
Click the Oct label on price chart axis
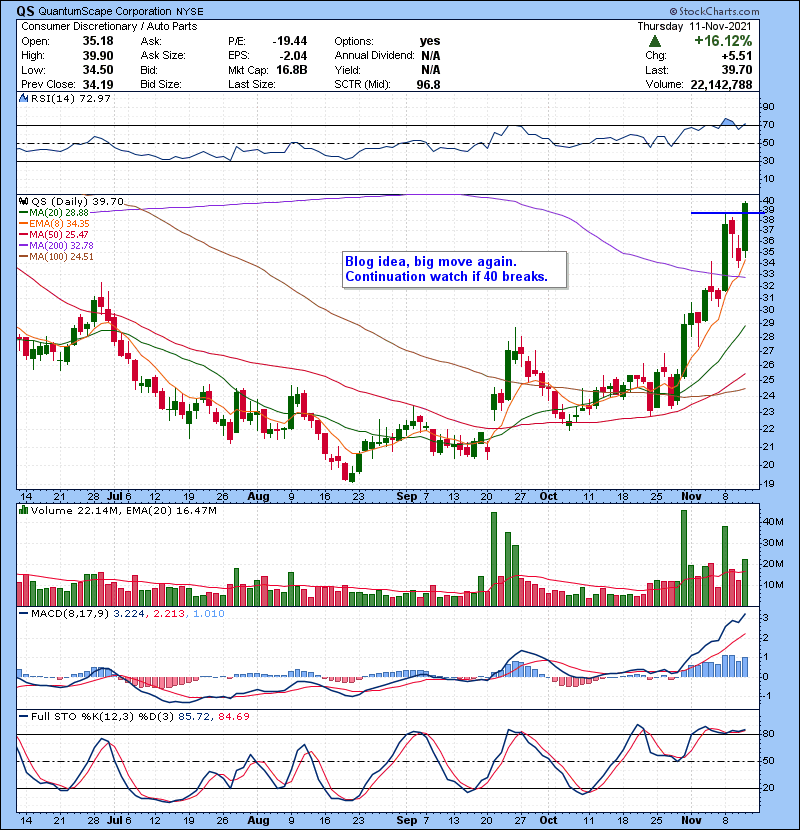point(548,497)
